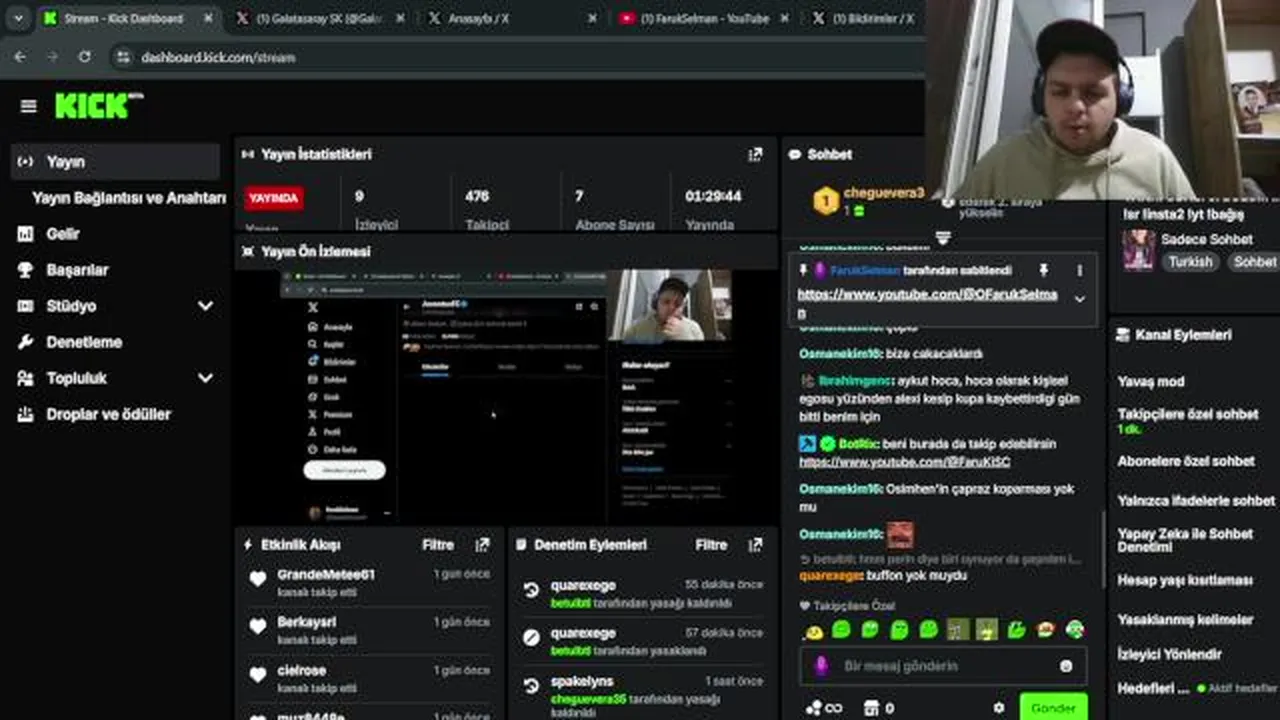Toggle Takipçilere özel sohbet

click(x=1188, y=414)
